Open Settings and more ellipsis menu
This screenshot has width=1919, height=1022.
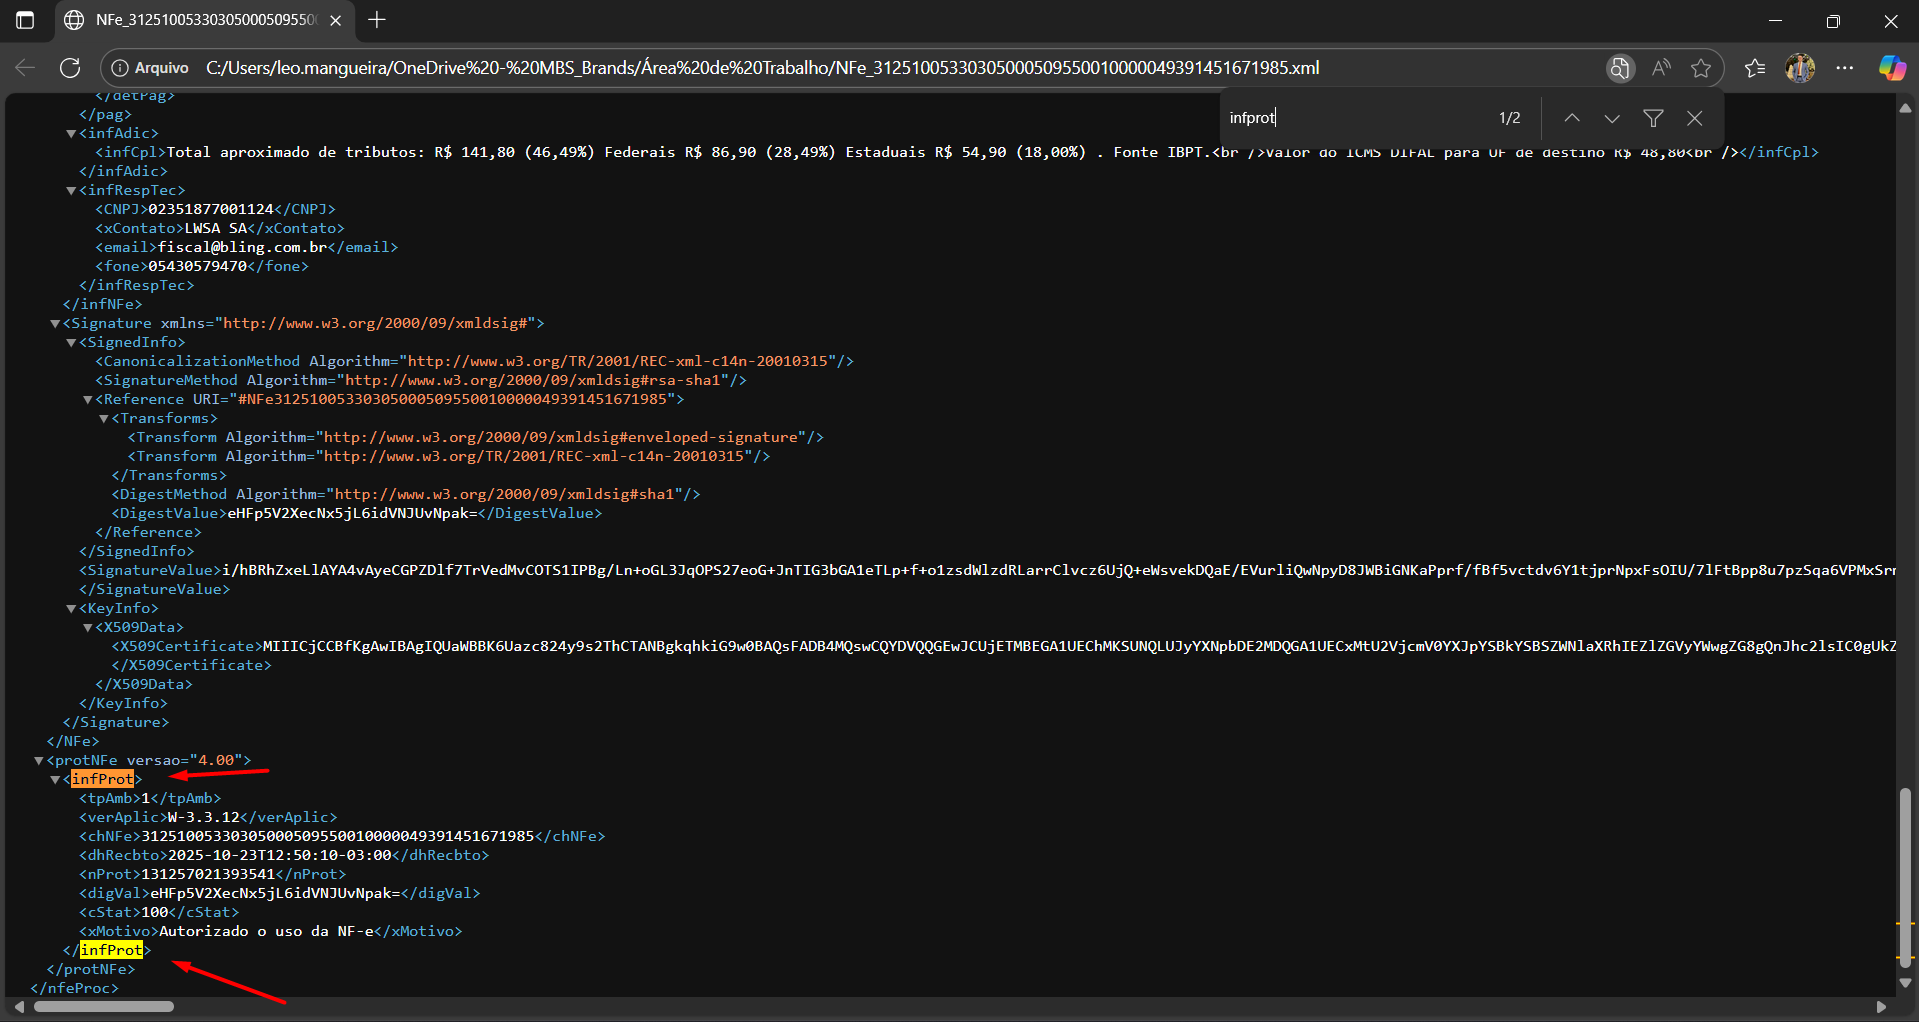click(x=1845, y=68)
